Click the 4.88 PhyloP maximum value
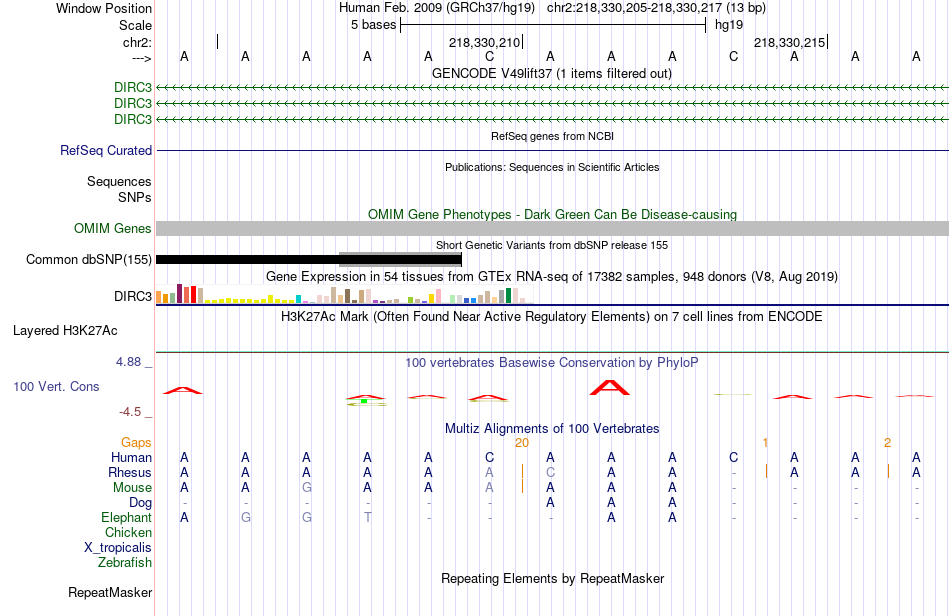Image resolution: width=950 pixels, height=616 pixels. coord(128,362)
